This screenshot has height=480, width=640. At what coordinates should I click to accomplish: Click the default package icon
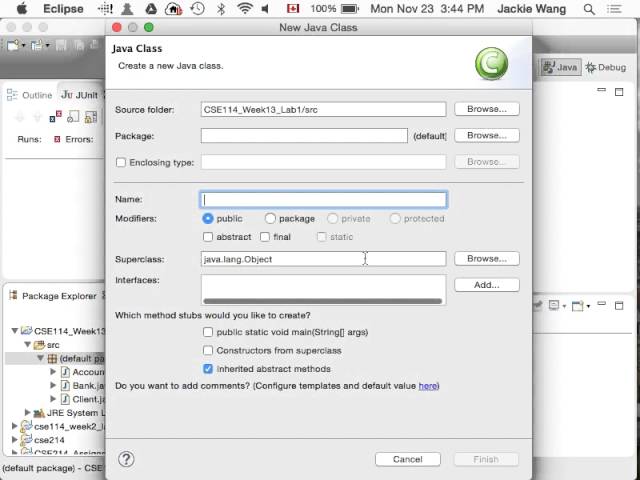coord(52,358)
